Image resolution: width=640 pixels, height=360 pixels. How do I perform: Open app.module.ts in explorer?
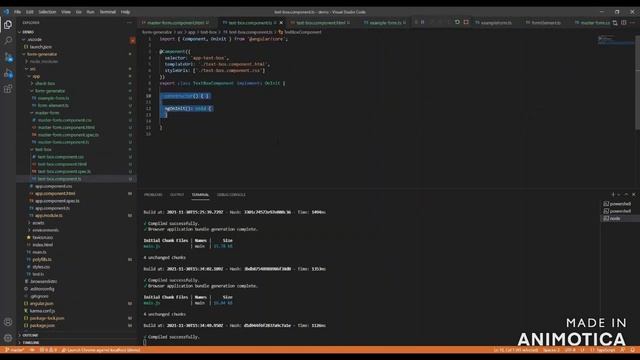49,216
